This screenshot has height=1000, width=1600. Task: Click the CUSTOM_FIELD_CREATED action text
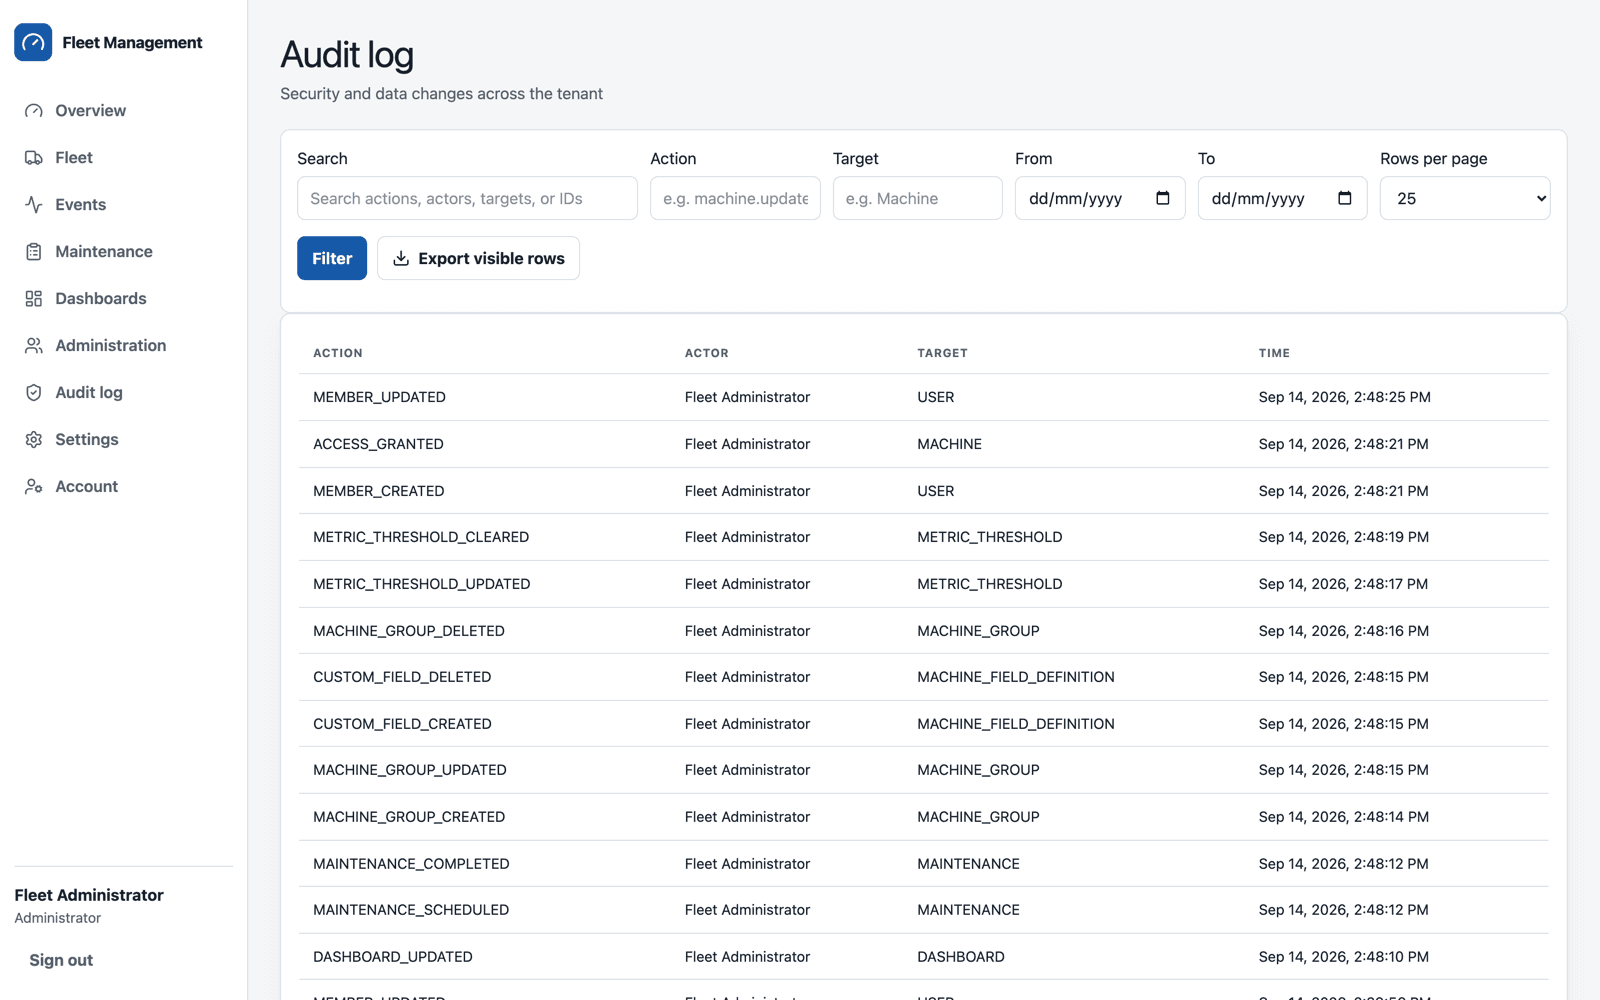402,724
